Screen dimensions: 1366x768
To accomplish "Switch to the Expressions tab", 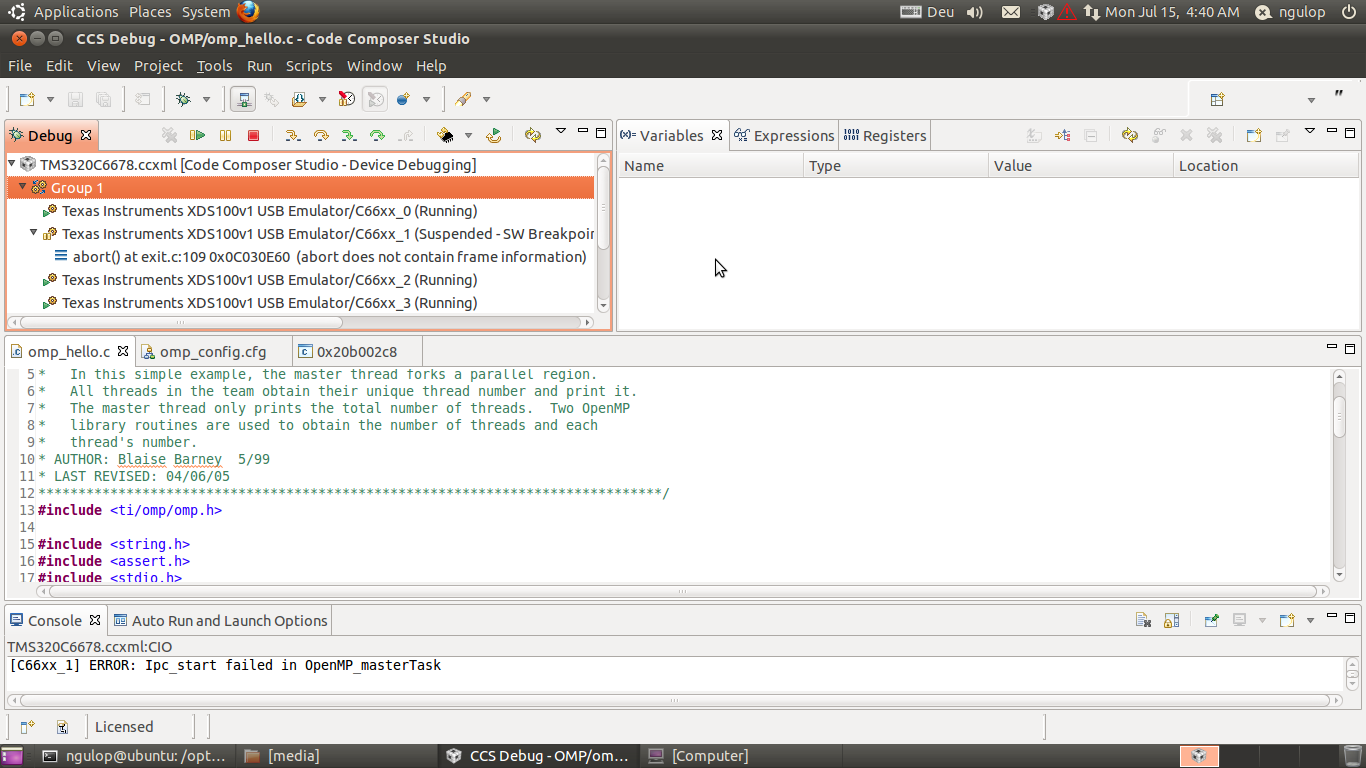I will (x=783, y=135).
